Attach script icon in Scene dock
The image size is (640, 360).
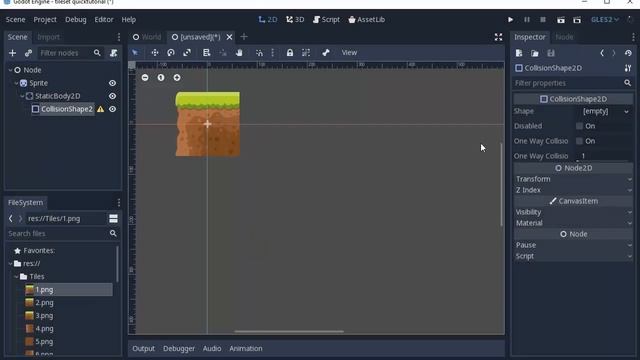[x=113, y=53]
